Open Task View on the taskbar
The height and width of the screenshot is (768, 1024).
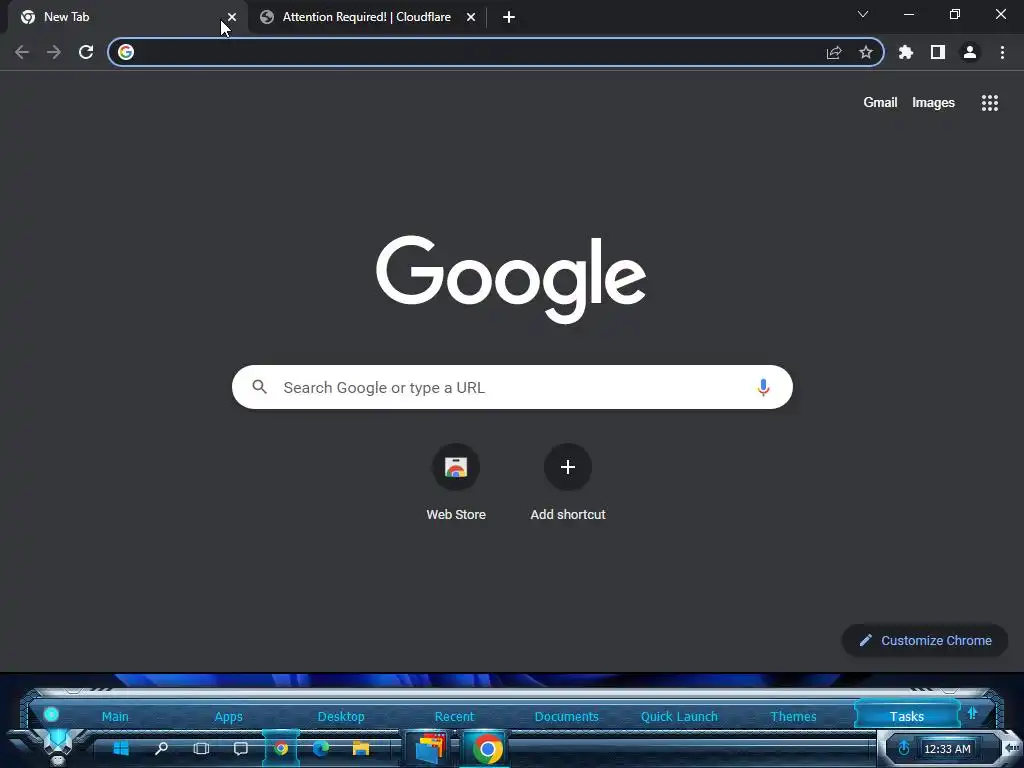201,748
